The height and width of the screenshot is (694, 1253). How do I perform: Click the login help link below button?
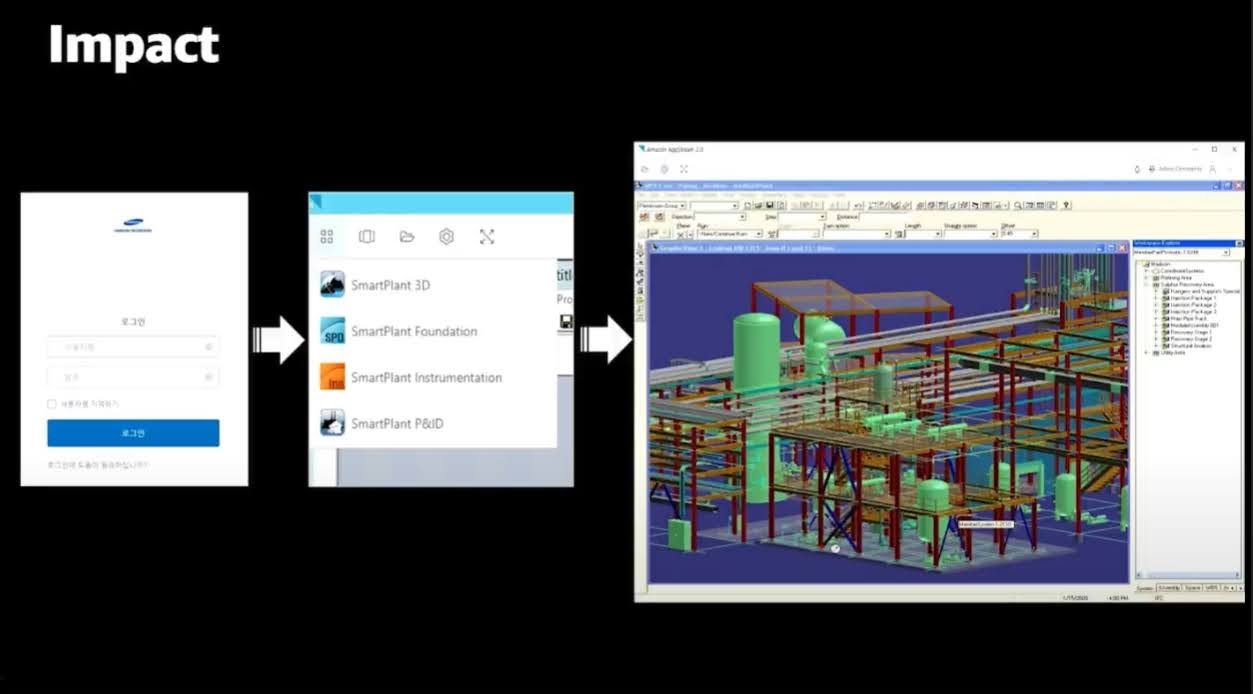(97, 465)
